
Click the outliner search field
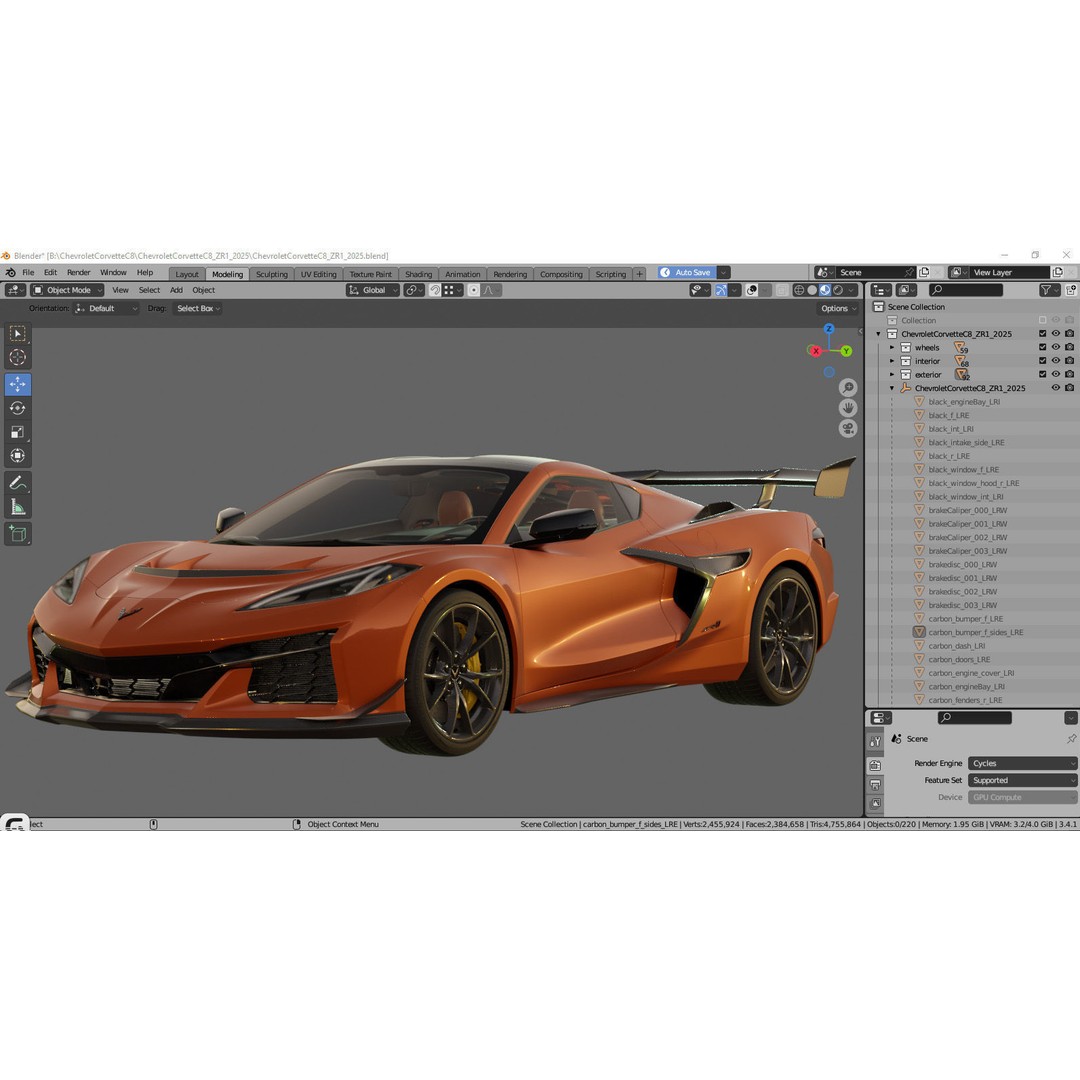coord(965,290)
